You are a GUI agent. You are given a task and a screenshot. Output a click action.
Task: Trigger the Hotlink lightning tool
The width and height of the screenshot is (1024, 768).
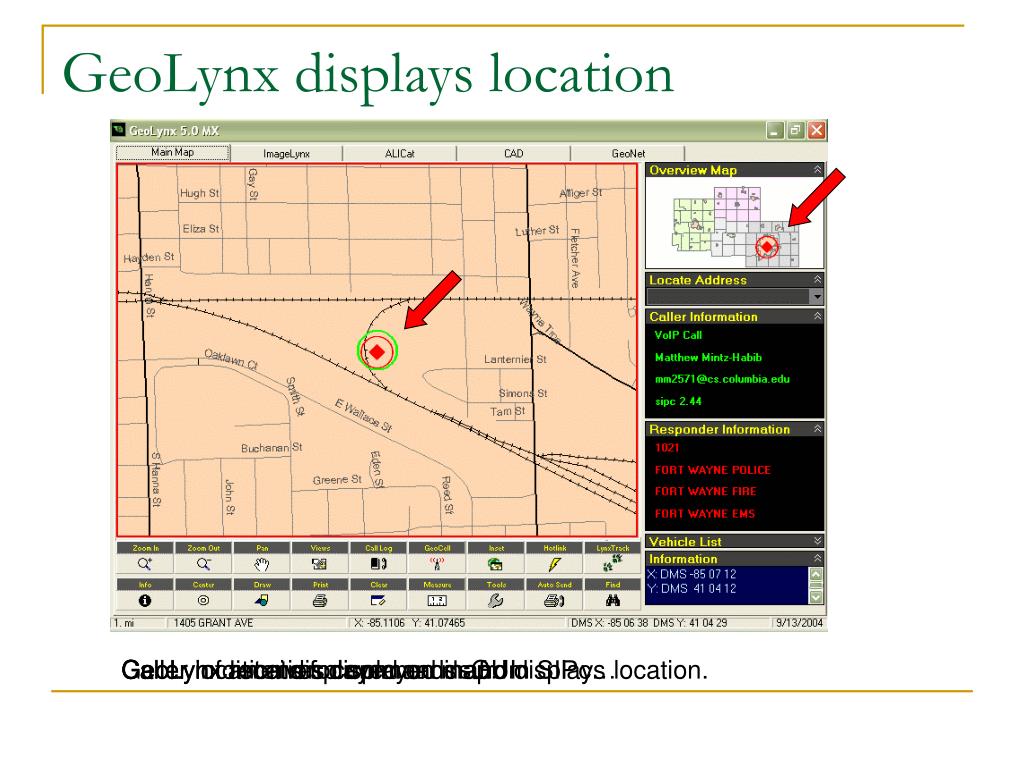(x=554, y=564)
